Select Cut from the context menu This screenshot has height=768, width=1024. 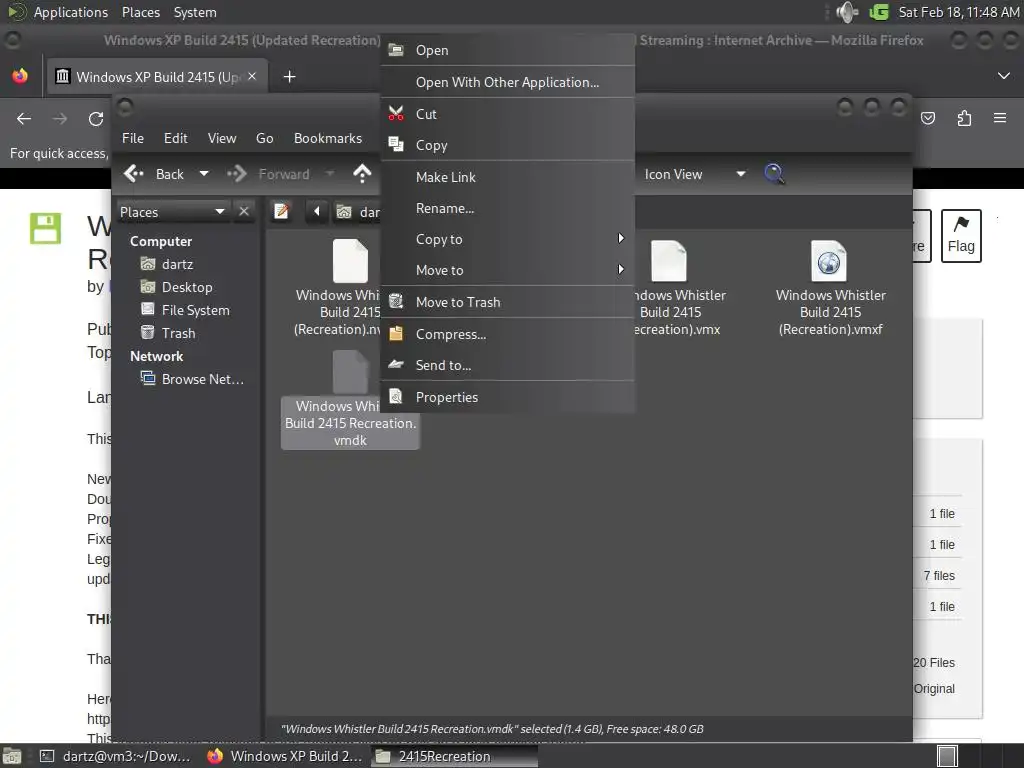click(x=507, y=114)
